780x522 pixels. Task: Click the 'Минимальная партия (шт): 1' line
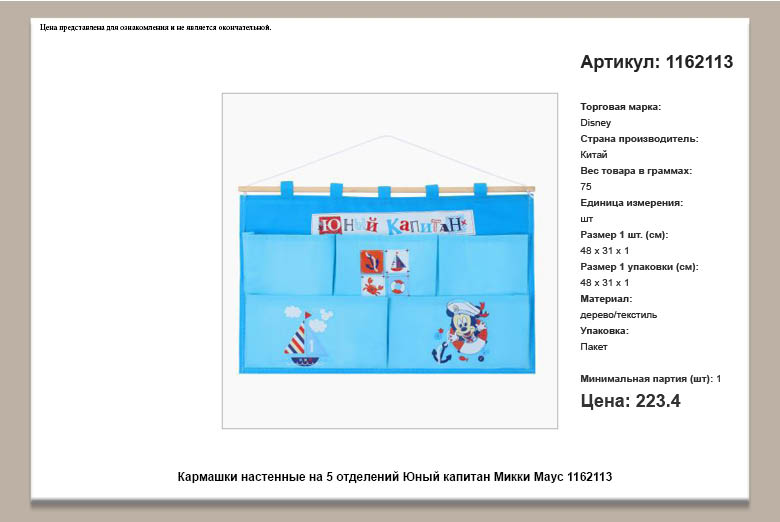click(651, 379)
